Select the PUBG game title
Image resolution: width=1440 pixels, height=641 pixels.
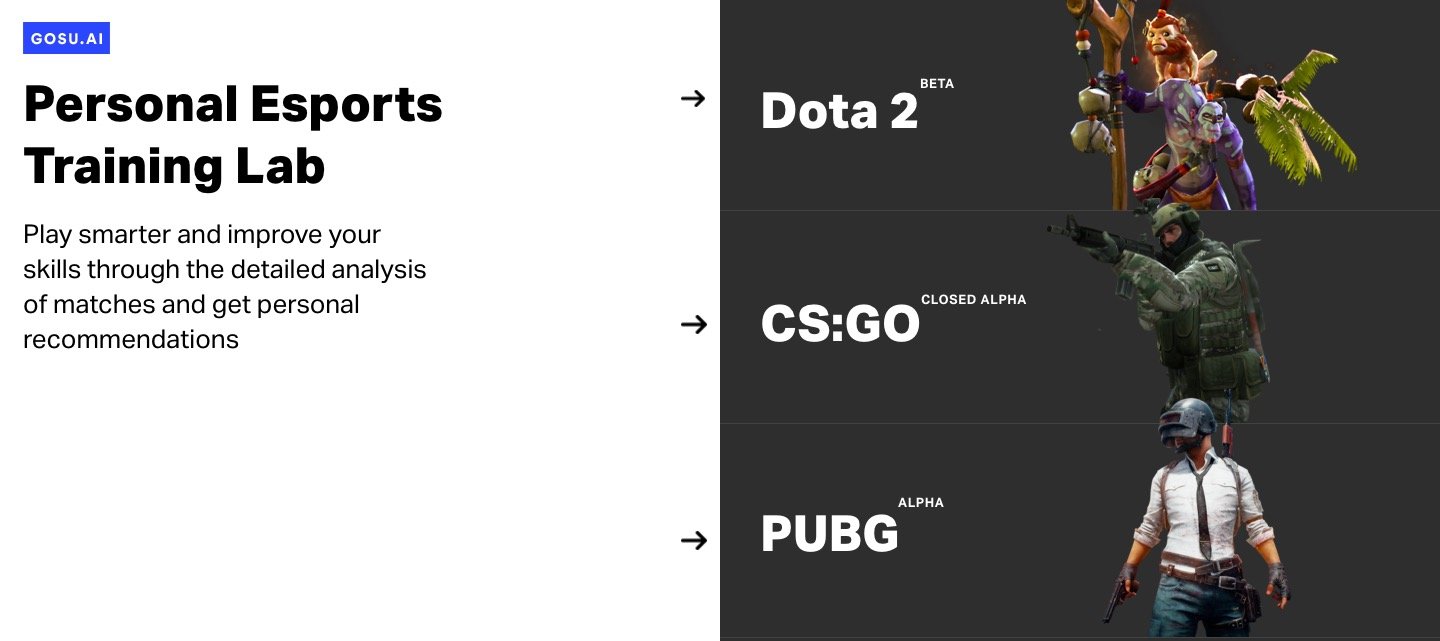pos(829,534)
